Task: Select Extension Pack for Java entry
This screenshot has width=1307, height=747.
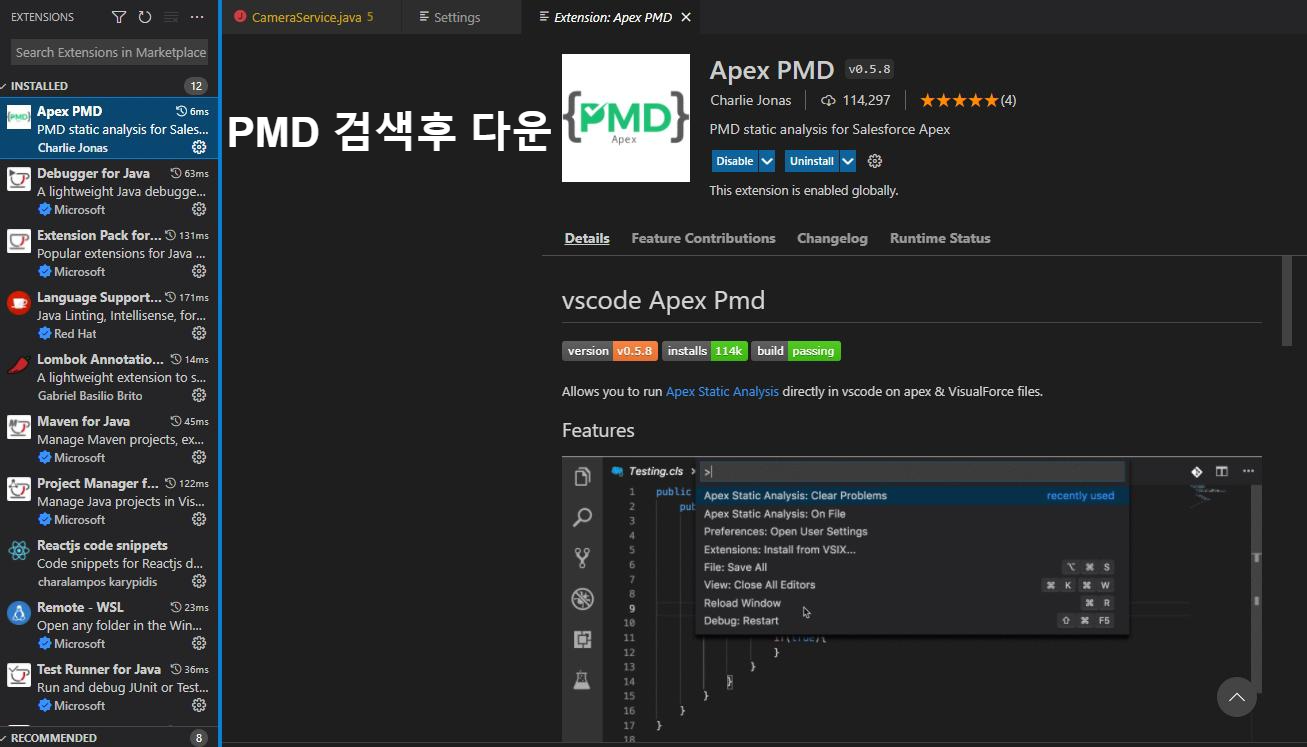Action: click(x=109, y=253)
